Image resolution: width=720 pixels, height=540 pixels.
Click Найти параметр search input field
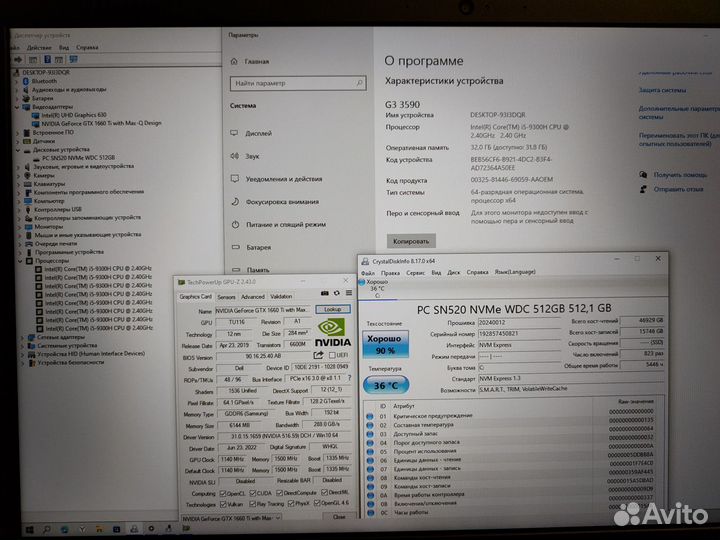(298, 83)
